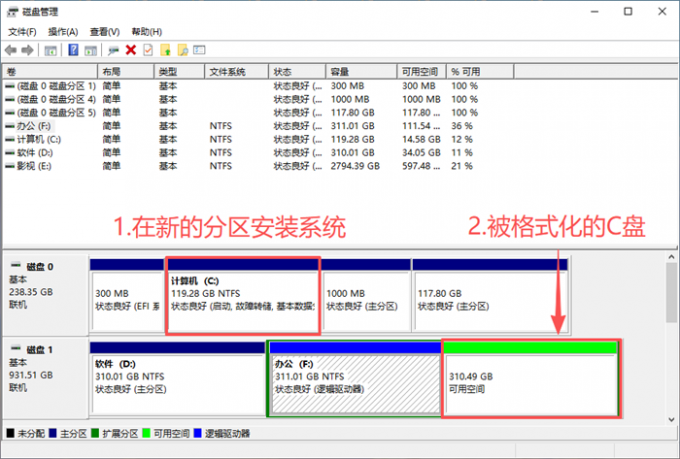Click the disk icon next to 磁盘 1

point(16,348)
